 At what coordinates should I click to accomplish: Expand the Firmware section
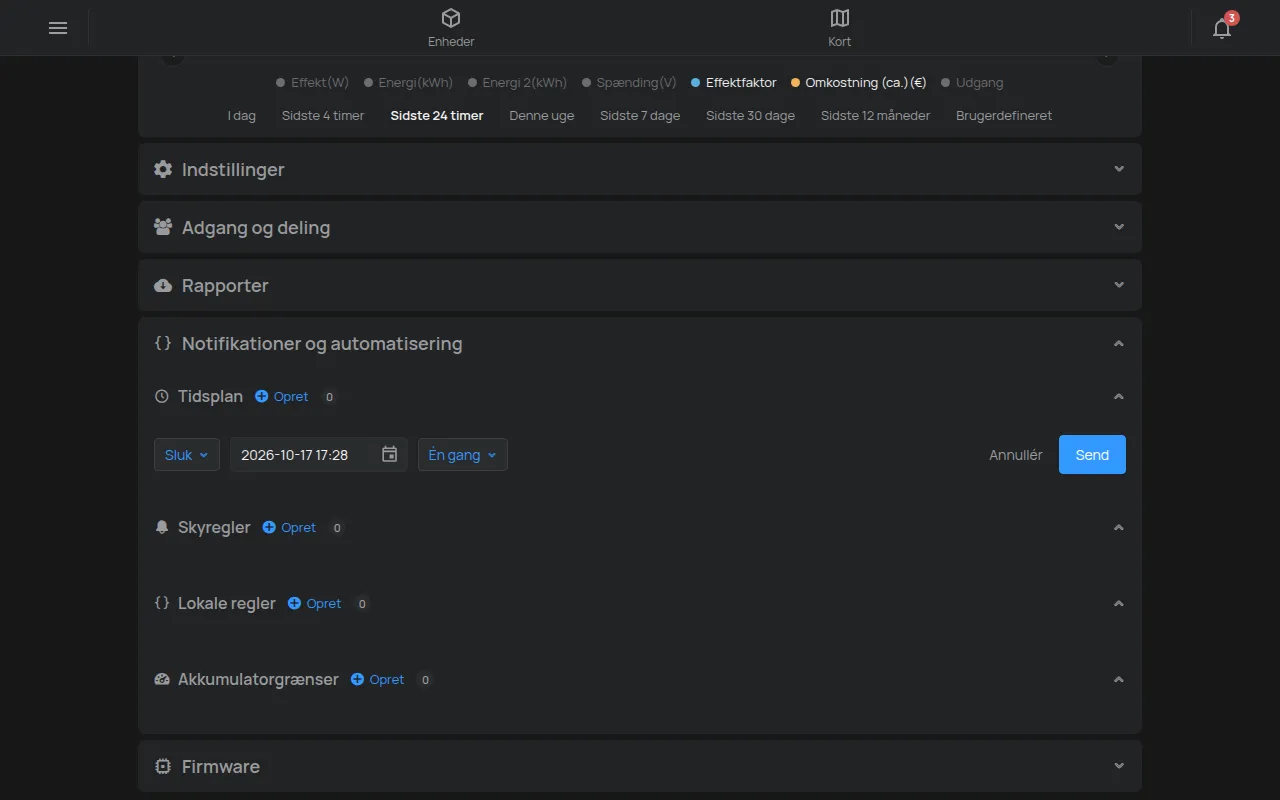click(640, 767)
